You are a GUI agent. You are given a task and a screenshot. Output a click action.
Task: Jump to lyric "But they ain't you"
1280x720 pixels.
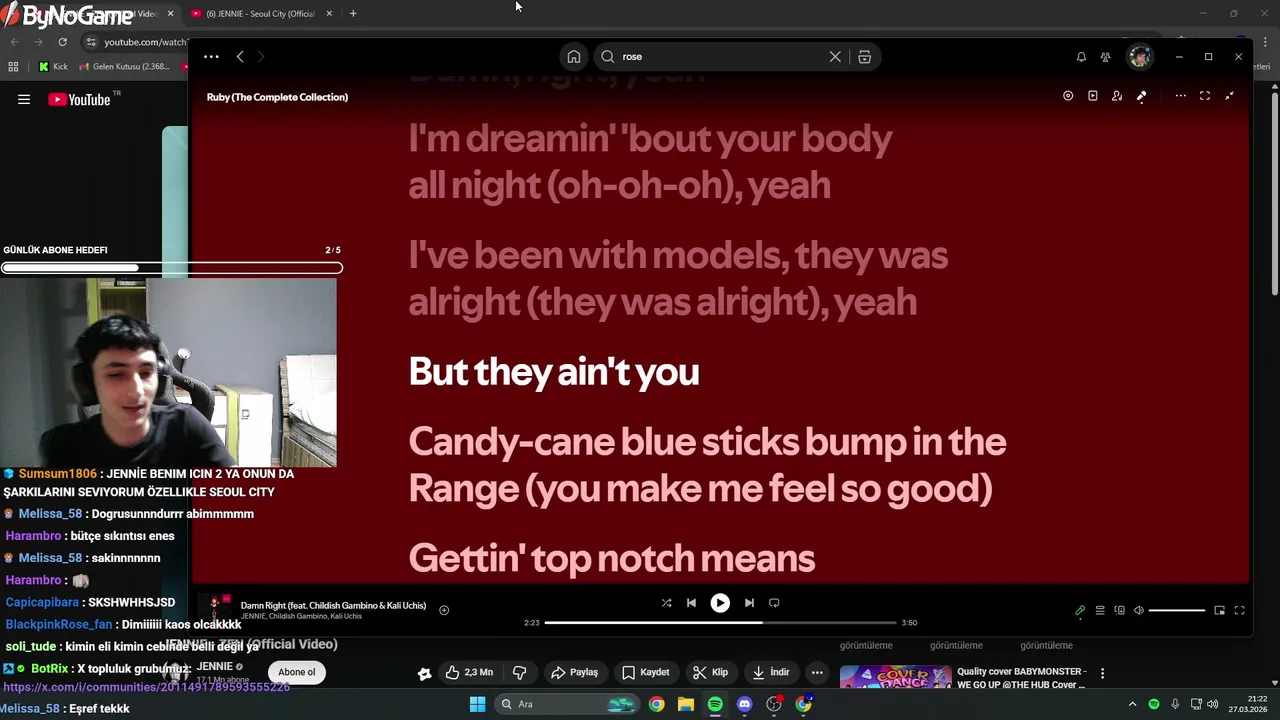point(554,372)
